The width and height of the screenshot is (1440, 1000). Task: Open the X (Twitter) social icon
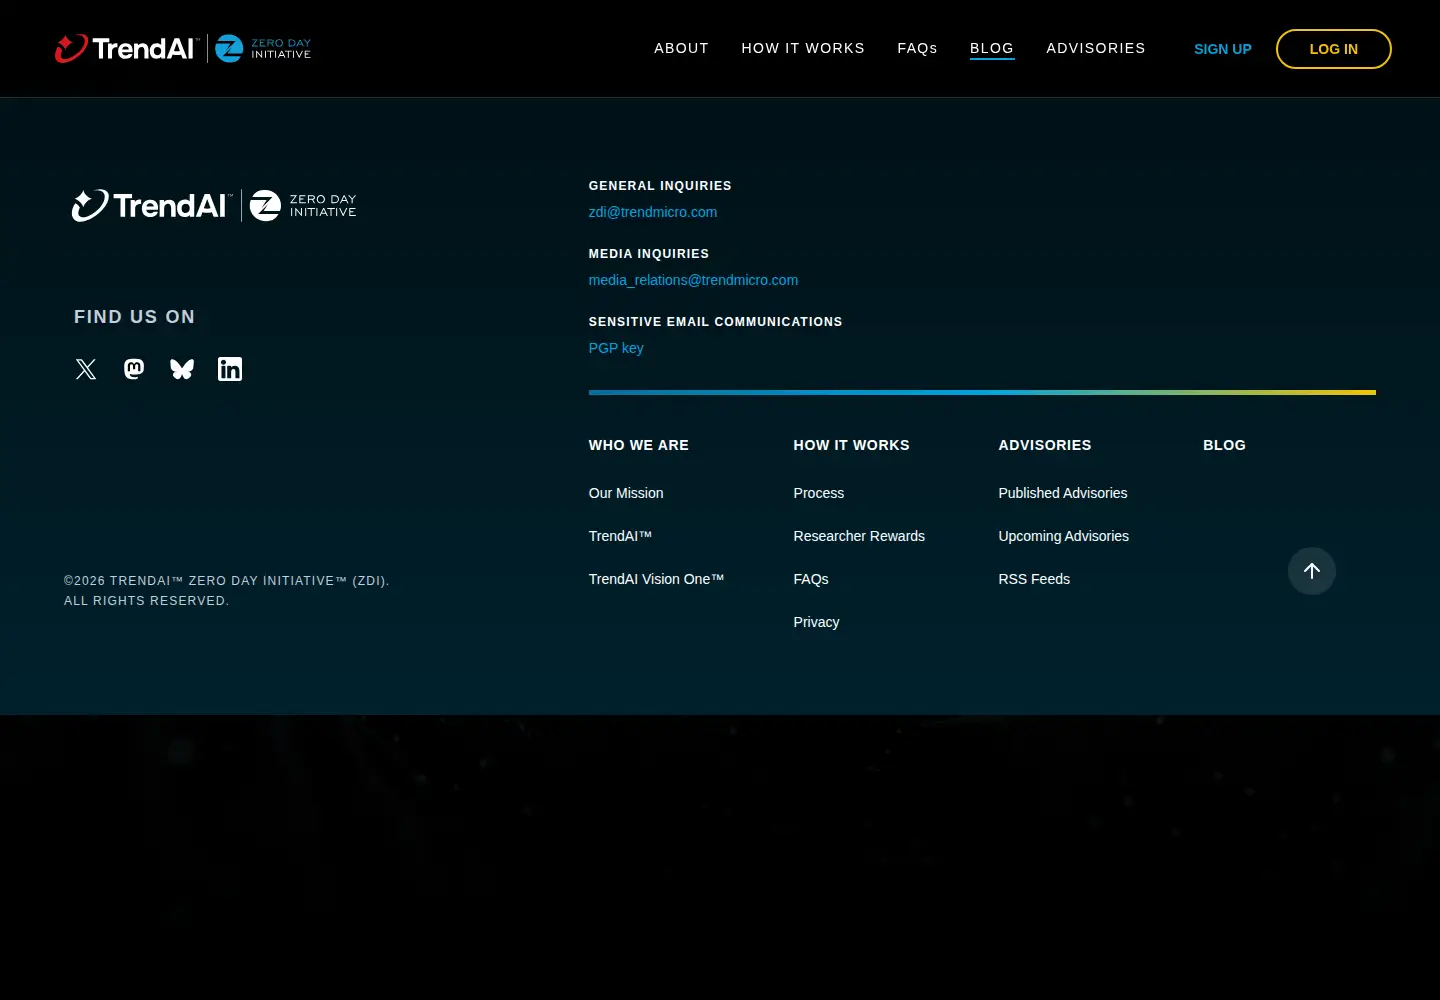click(x=86, y=369)
